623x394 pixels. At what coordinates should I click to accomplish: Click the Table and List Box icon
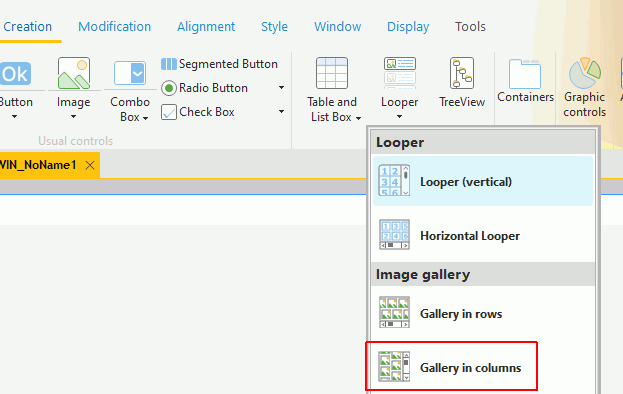click(x=332, y=73)
